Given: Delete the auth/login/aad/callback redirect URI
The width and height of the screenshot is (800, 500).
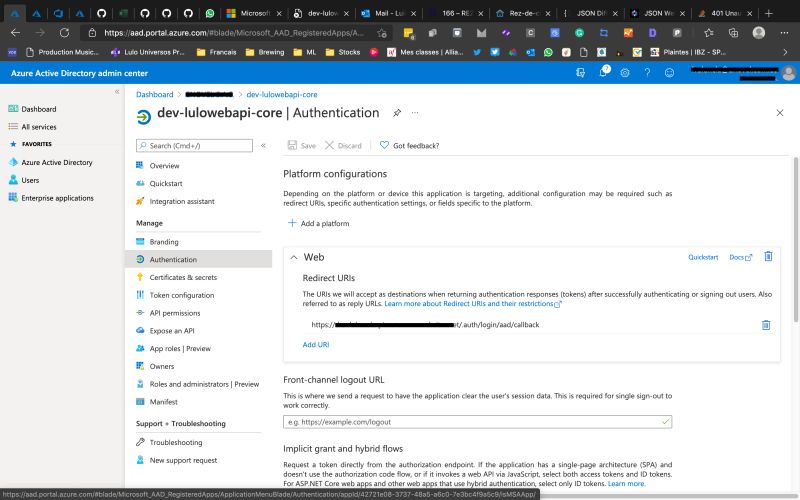Looking at the screenshot, I should (766, 325).
